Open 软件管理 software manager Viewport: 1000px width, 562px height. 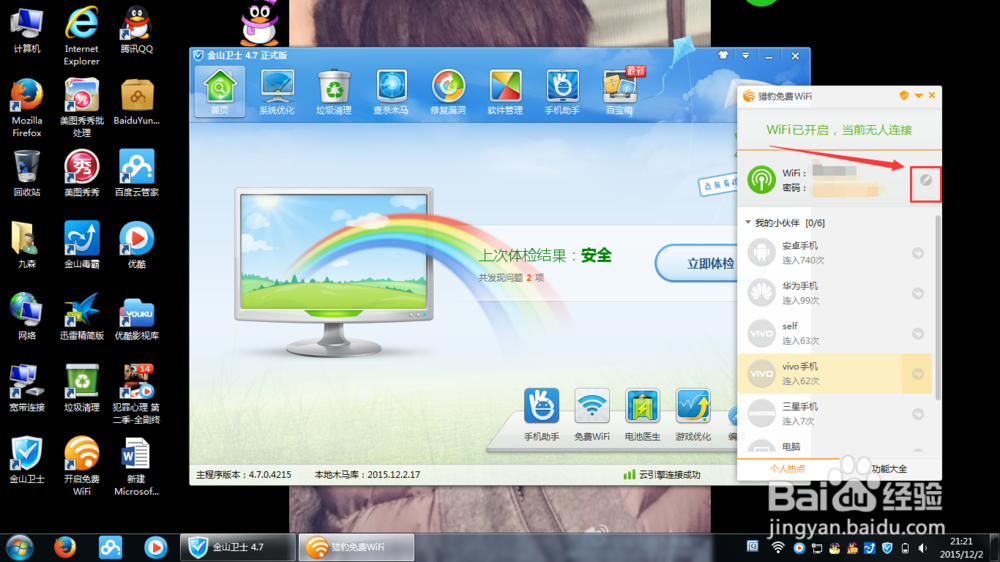point(505,92)
